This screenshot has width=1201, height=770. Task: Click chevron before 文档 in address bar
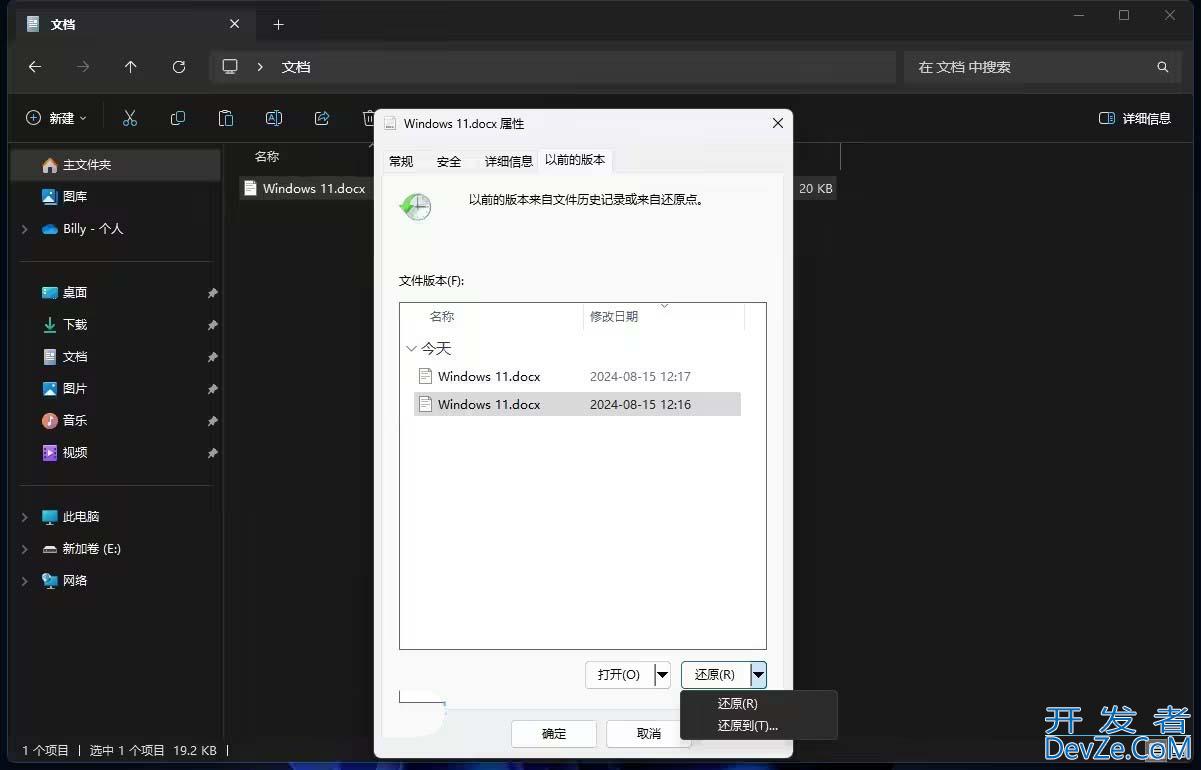tap(260, 67)
